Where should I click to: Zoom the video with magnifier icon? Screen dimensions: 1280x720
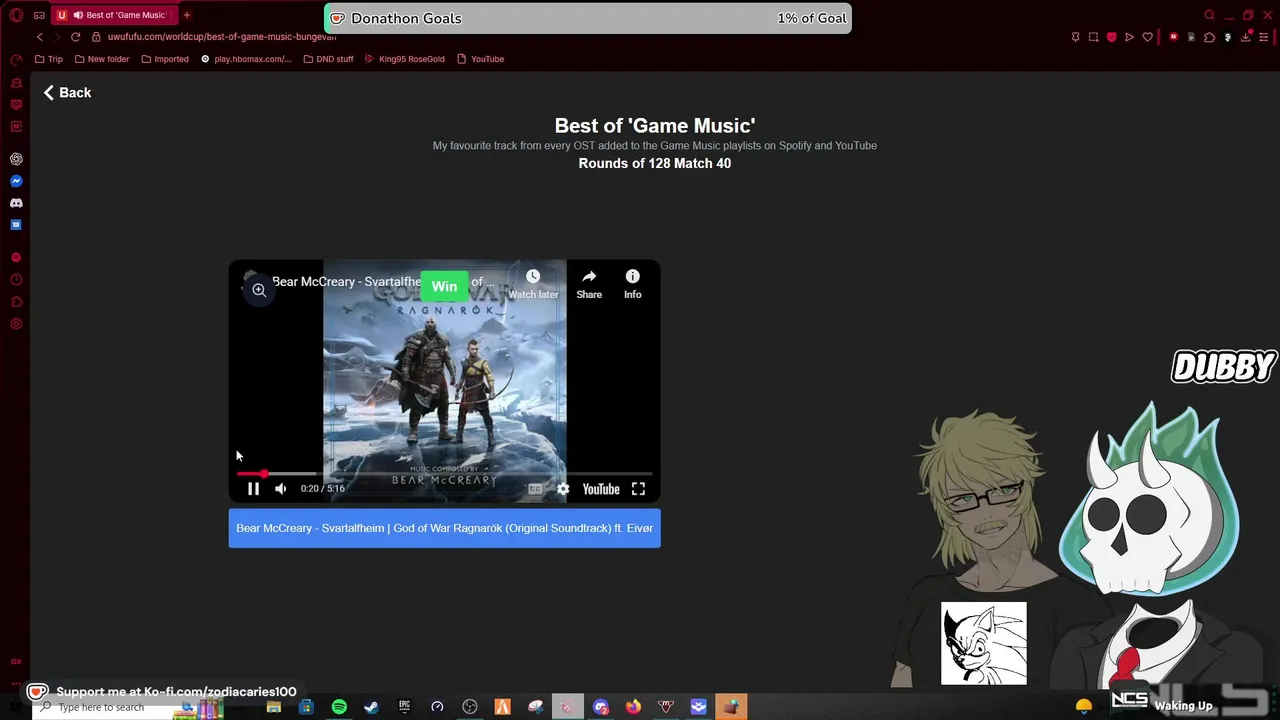pos(259,290)
